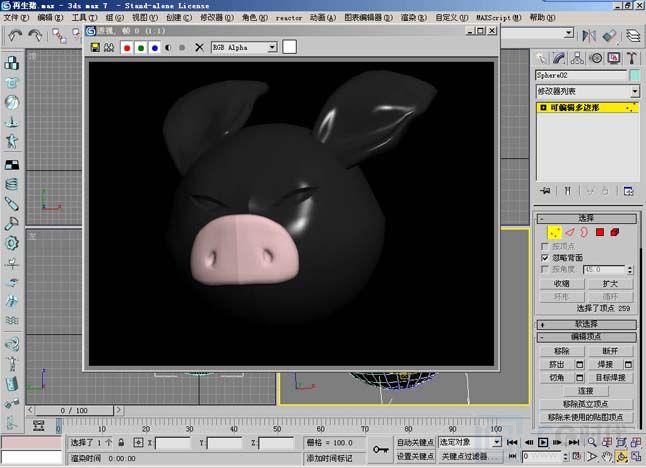
Task: Pin the modifier stack
Action: (545, 191)
